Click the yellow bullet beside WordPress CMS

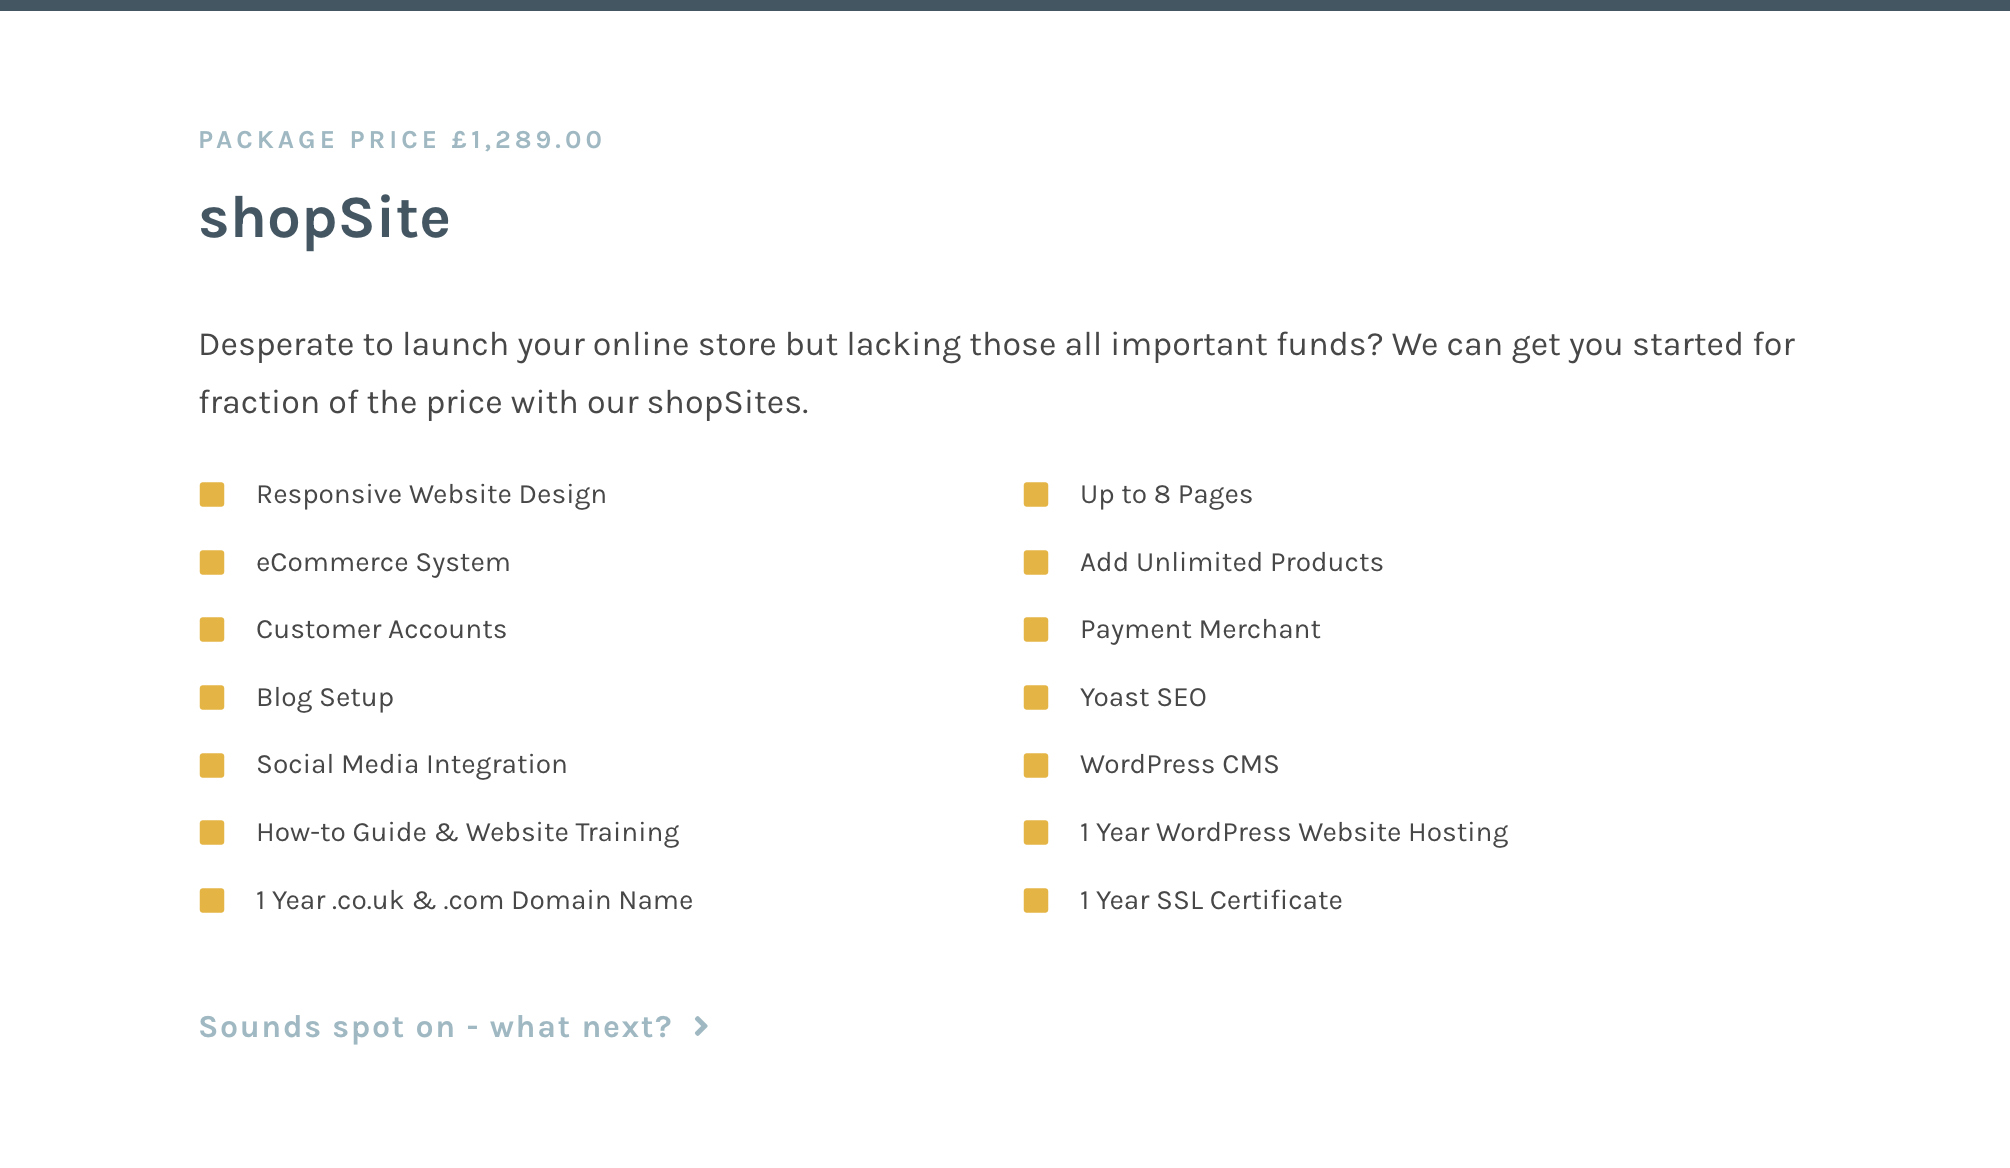(1036, 766)
